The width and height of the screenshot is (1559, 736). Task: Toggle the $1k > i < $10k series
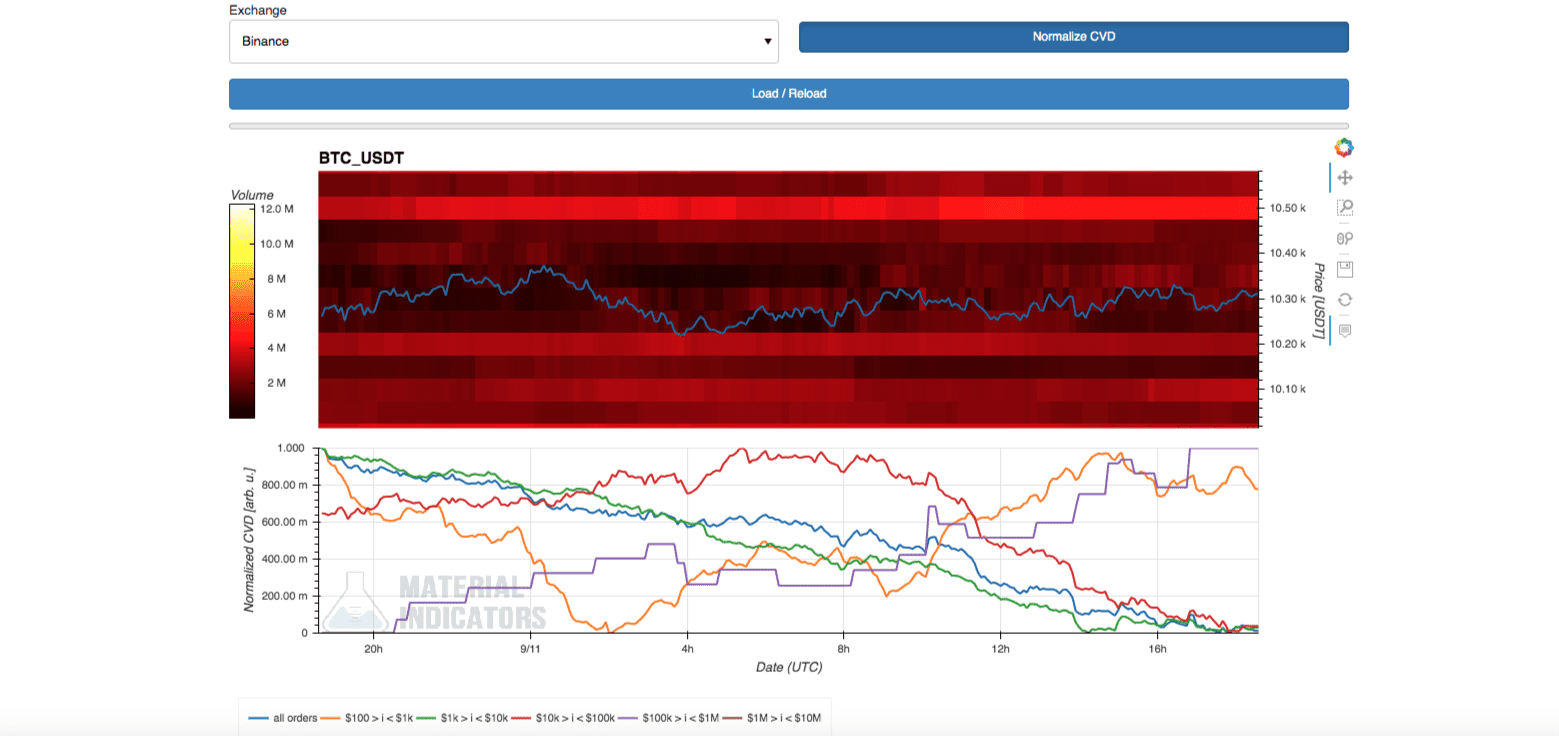tap(461, 718)
